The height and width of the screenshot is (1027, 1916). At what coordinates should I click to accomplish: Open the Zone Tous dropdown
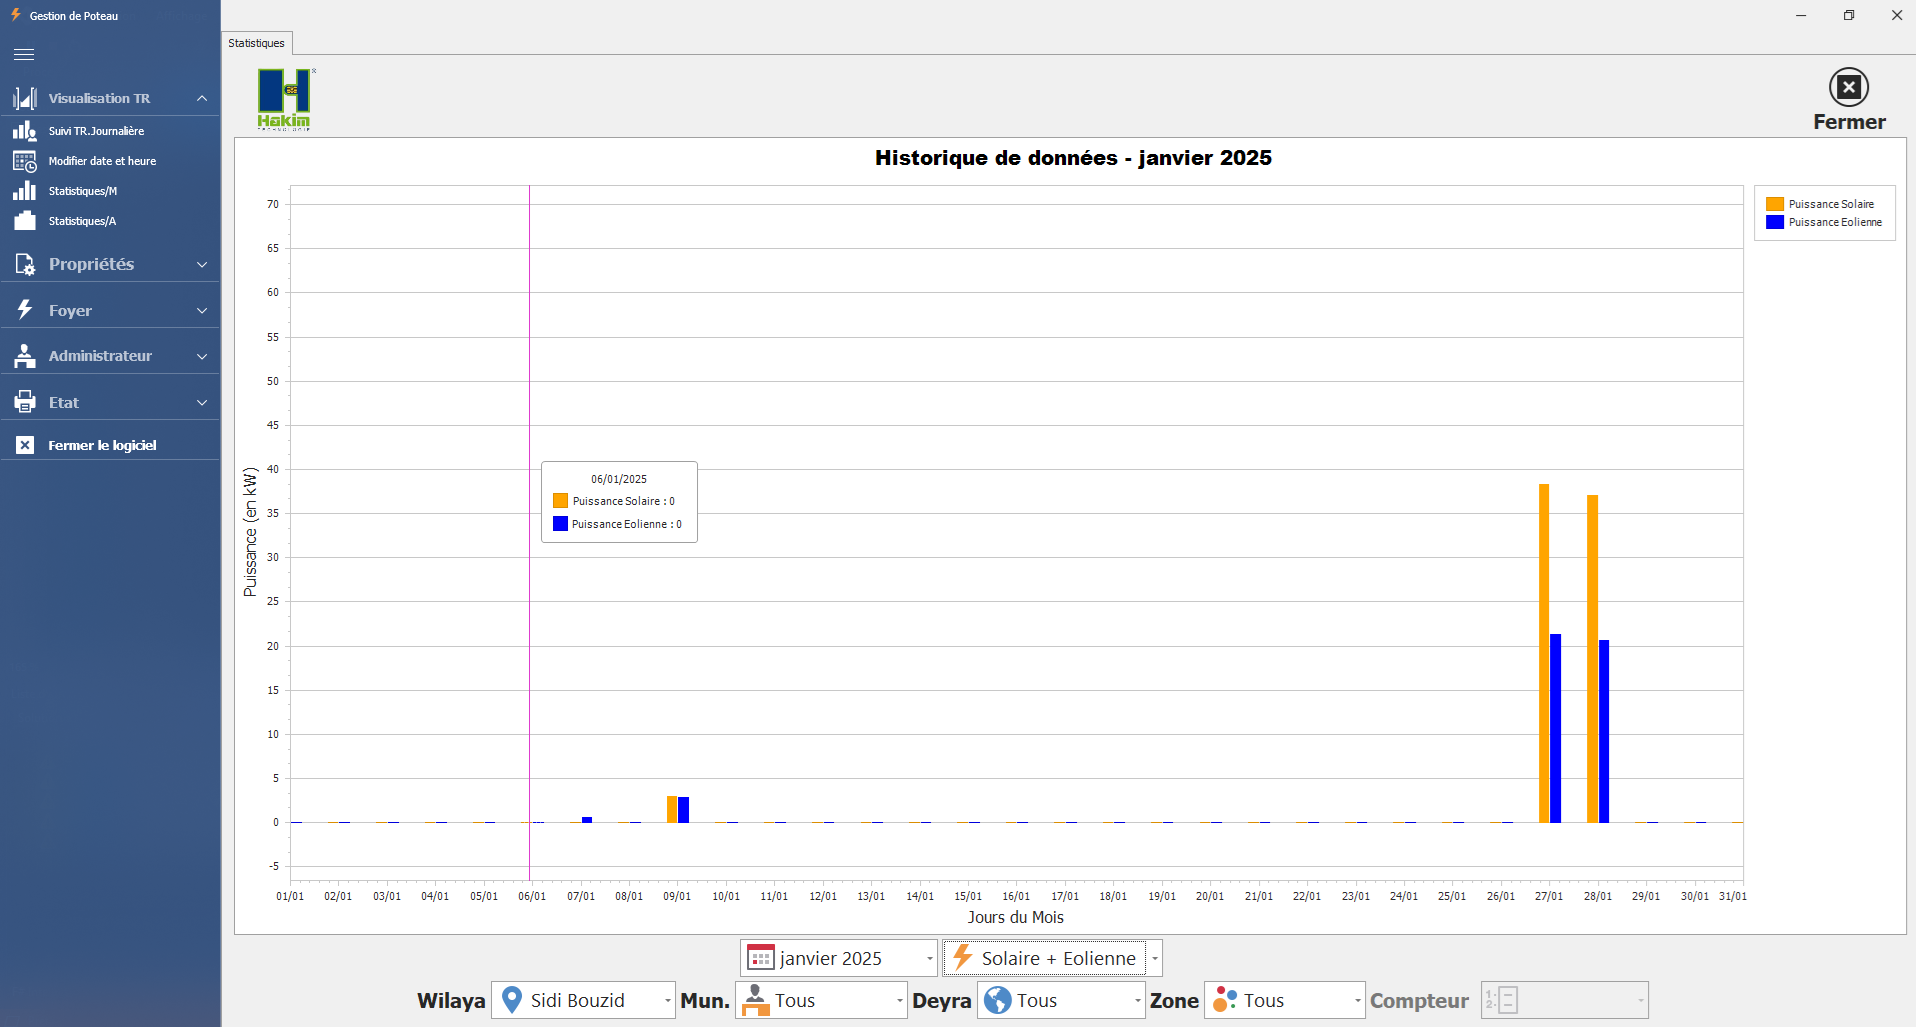1357,1000
